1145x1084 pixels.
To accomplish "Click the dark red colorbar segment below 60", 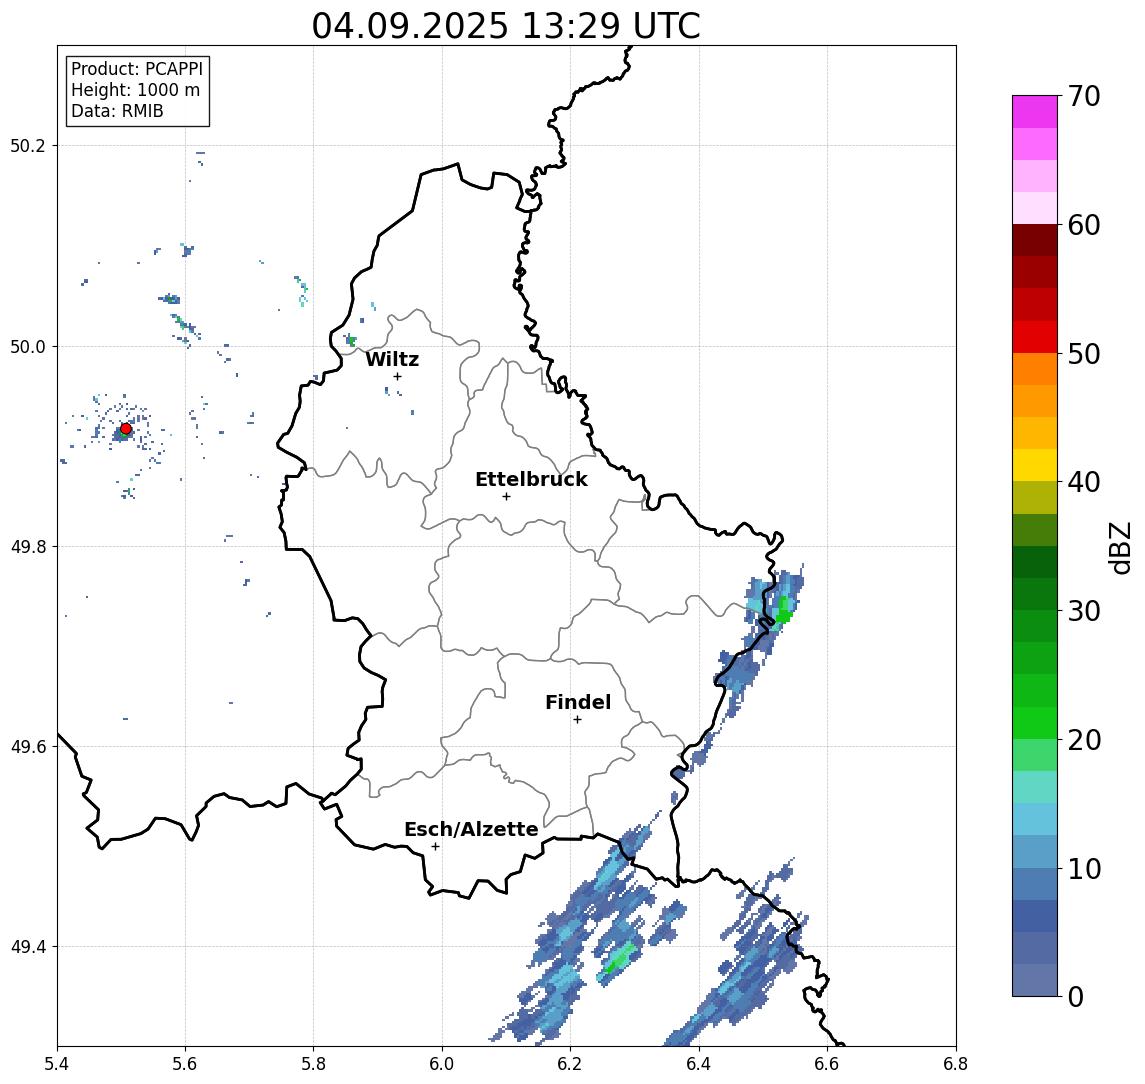I will (x=1035, y=240).
